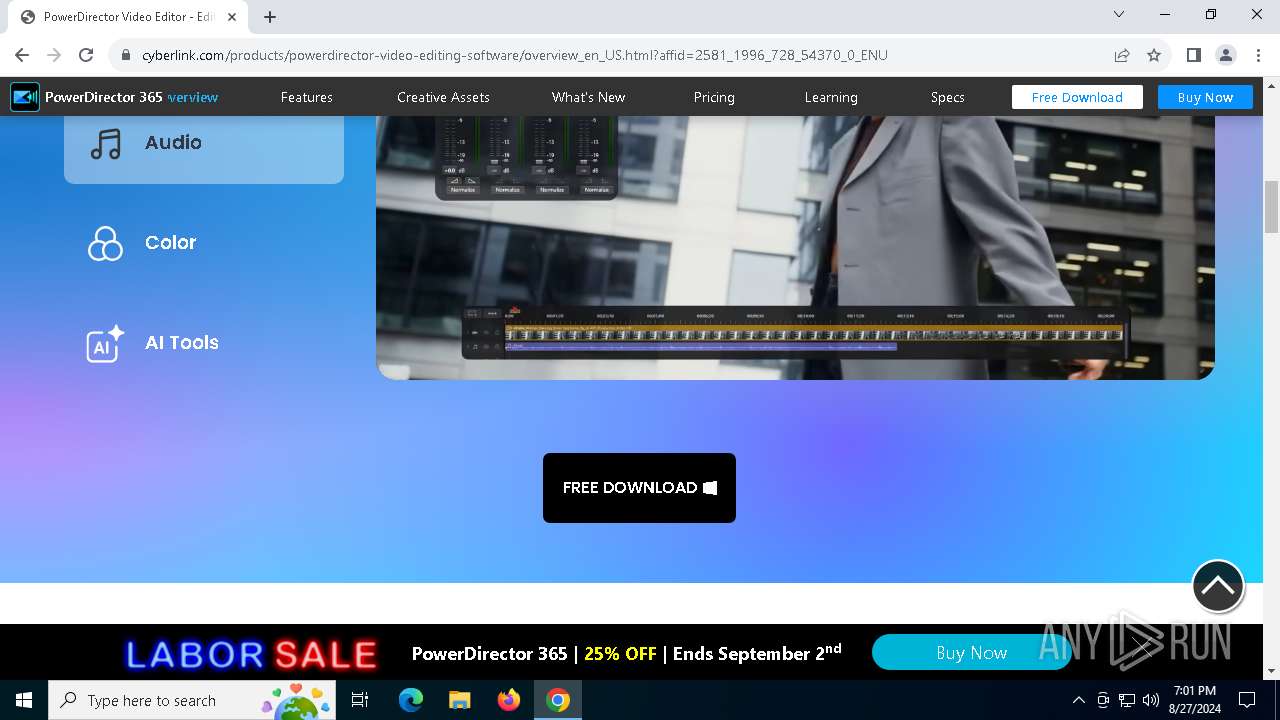This screenshot has width=1280, height=720.
Task: Select the Audio music note icon
Action: click(x=105, y=143)
